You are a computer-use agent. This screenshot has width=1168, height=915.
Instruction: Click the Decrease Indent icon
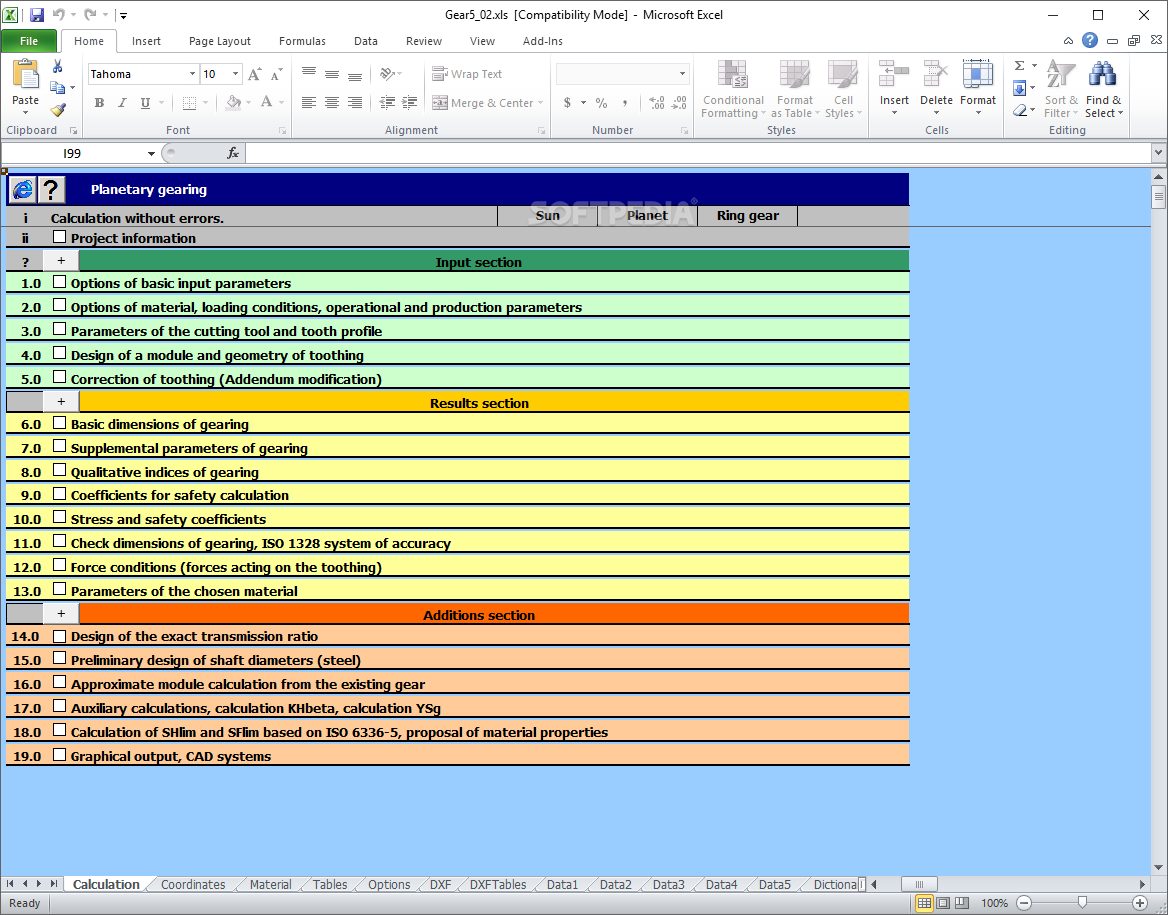click(387, 103)
